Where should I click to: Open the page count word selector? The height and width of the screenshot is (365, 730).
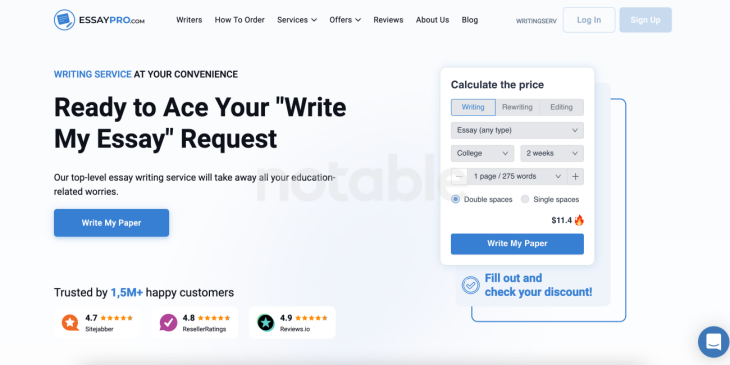pyautogui.click(x=517, y=176)
